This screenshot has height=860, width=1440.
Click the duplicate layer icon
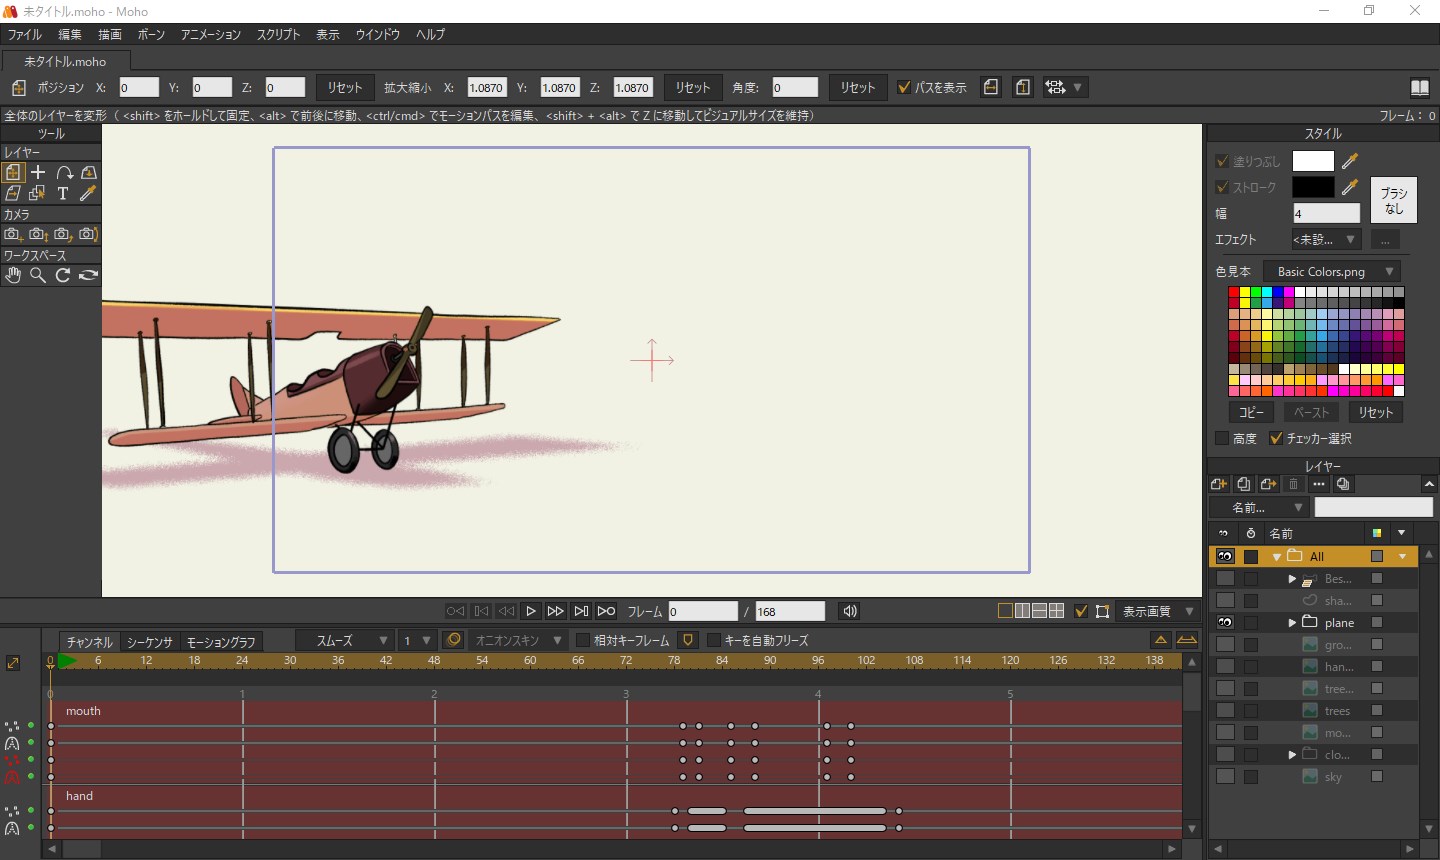1244,484
